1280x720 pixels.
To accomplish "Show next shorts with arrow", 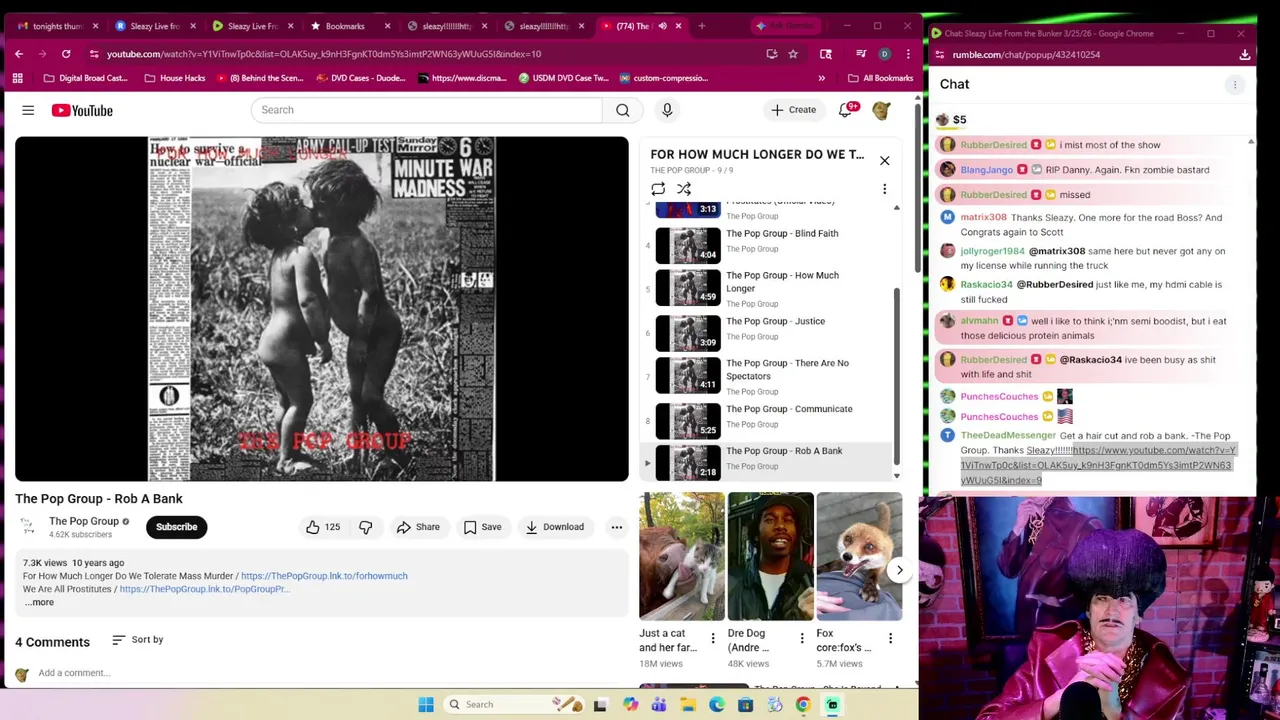I will (x=899, y=570).
